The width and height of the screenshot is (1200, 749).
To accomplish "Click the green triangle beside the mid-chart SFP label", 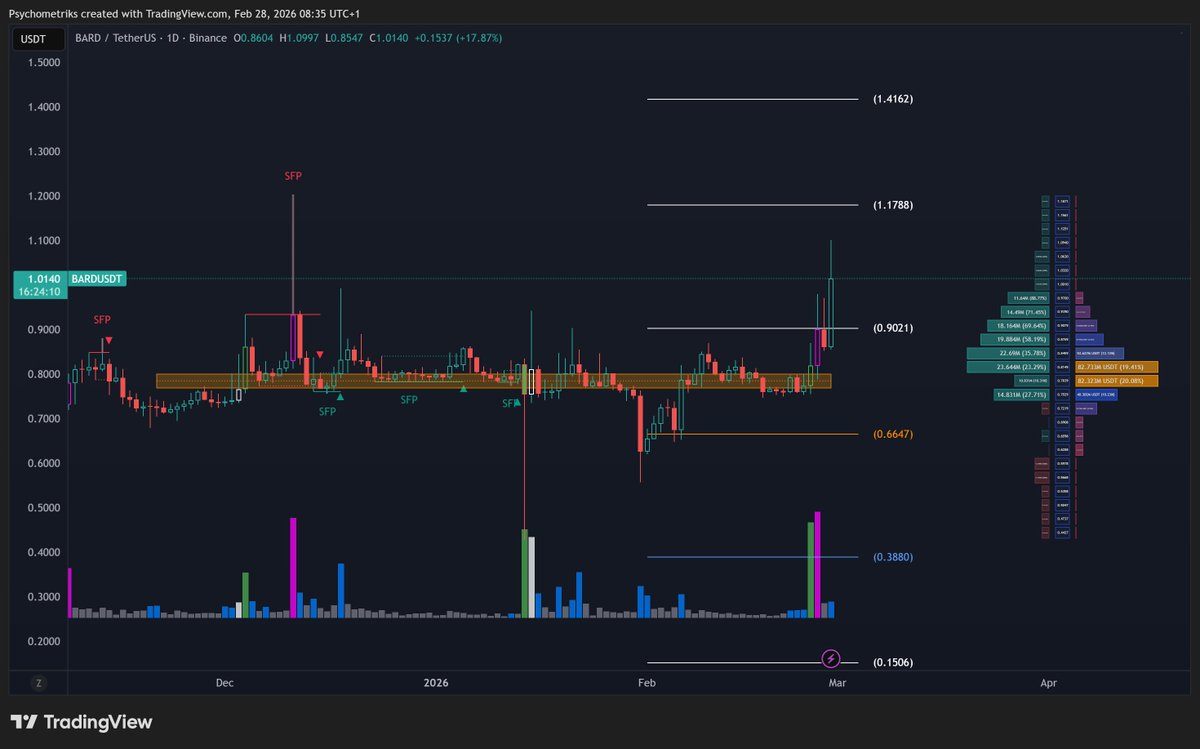I will click(x=462, y=388).
